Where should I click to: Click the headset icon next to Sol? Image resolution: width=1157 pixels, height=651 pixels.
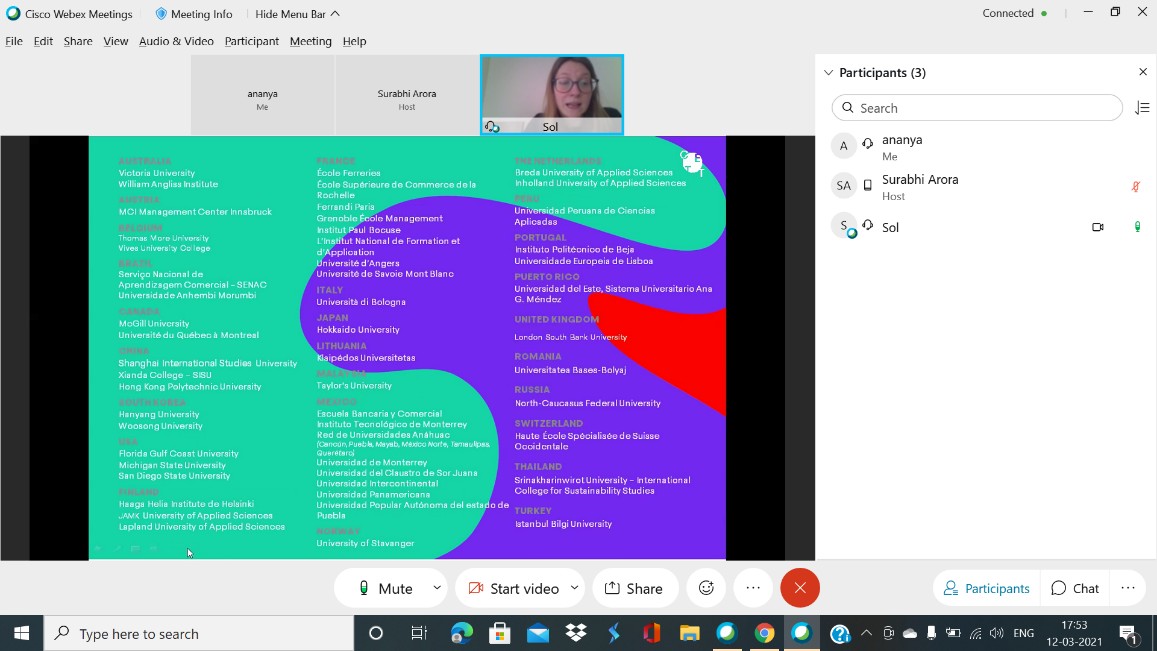[868, 225]
